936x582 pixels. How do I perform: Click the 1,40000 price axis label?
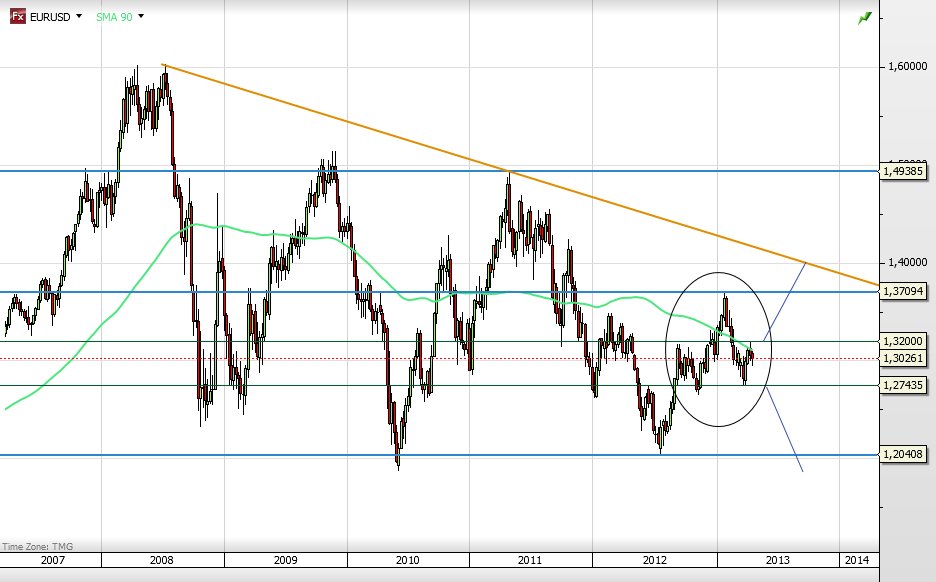pos(907,262)
